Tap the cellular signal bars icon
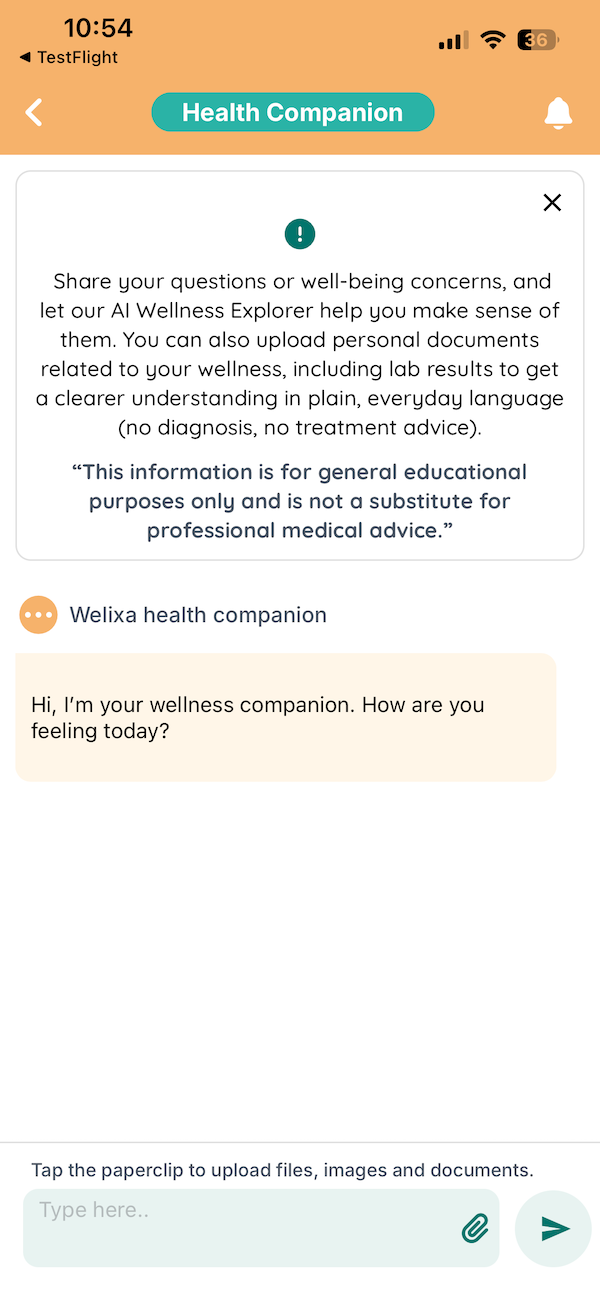This screenshot has width=600, height=1298. coord(453,41)
